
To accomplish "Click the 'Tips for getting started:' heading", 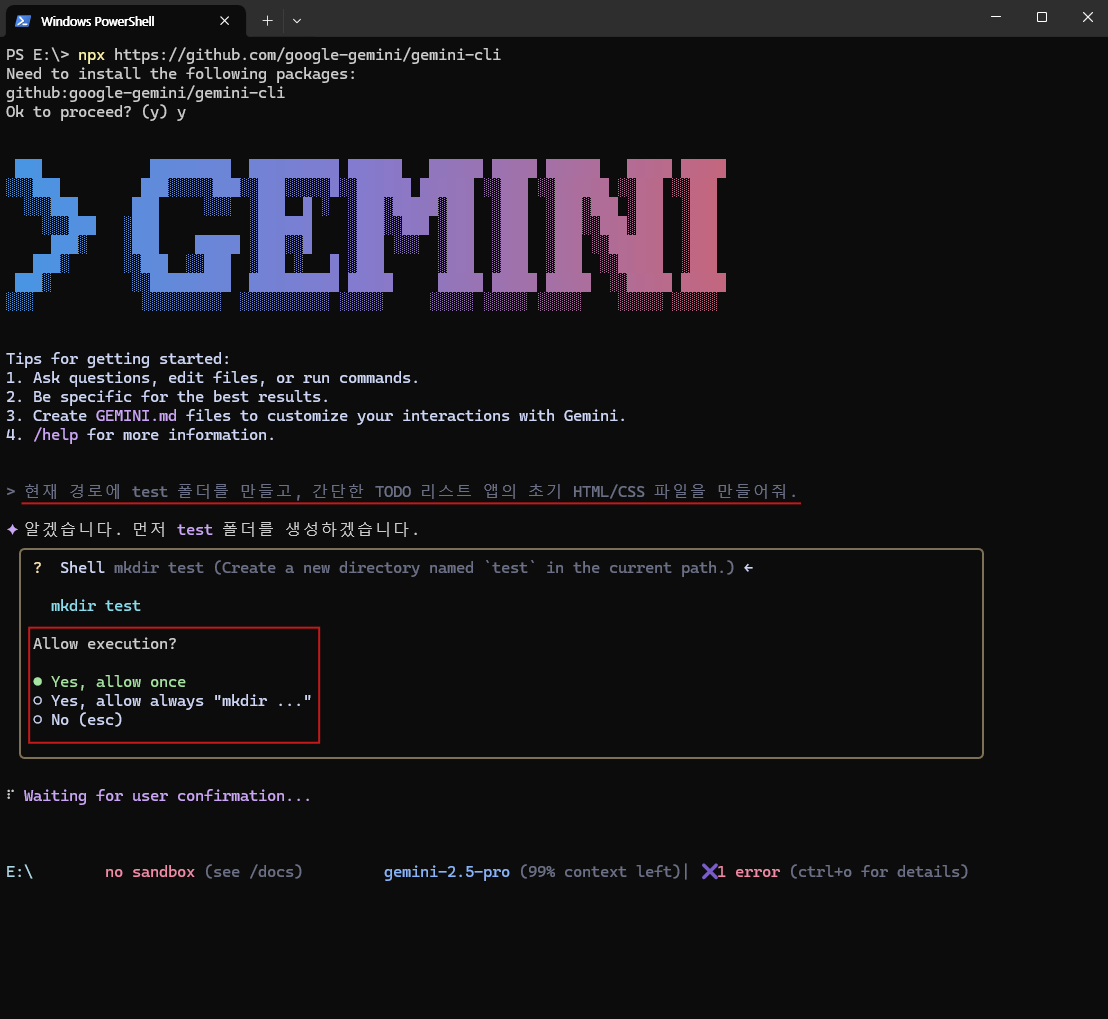I will (x=118, y=359).
